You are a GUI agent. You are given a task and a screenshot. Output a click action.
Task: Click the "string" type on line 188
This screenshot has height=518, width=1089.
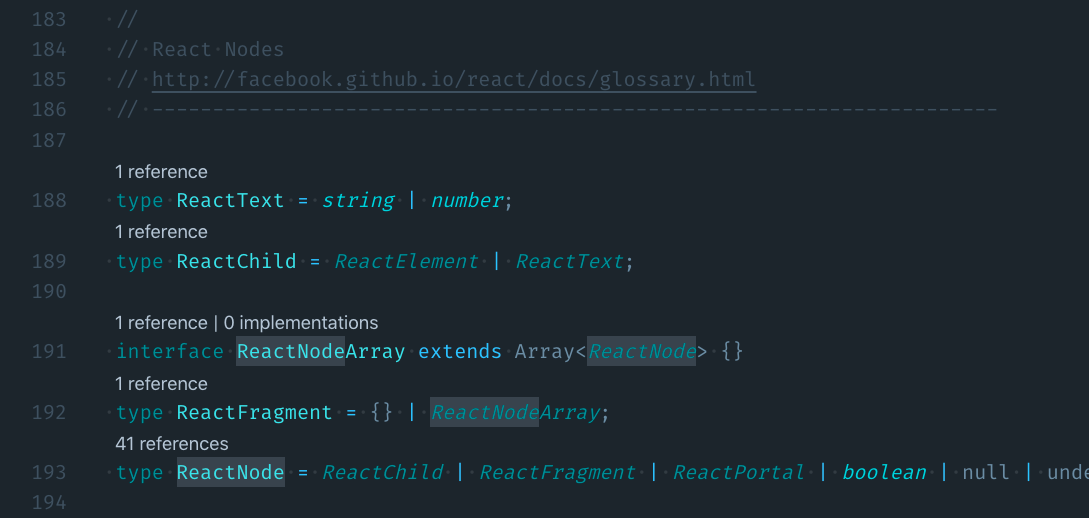tap(358, 201)
